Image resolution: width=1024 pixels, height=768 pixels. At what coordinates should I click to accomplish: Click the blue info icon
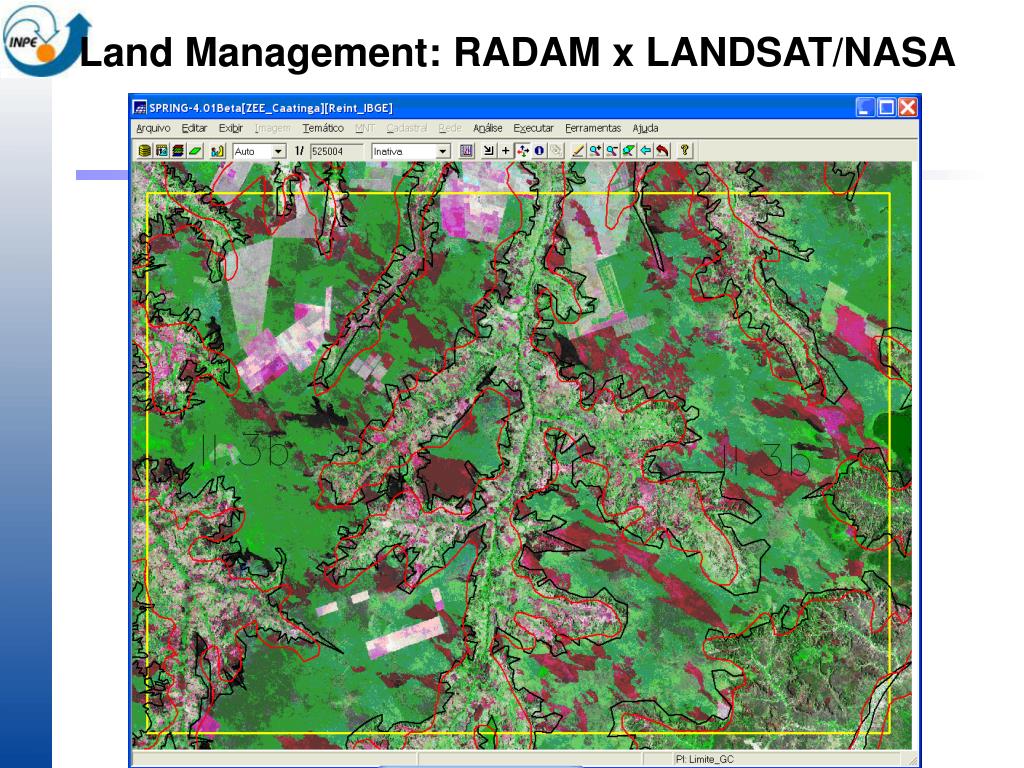tap(539, 151)
